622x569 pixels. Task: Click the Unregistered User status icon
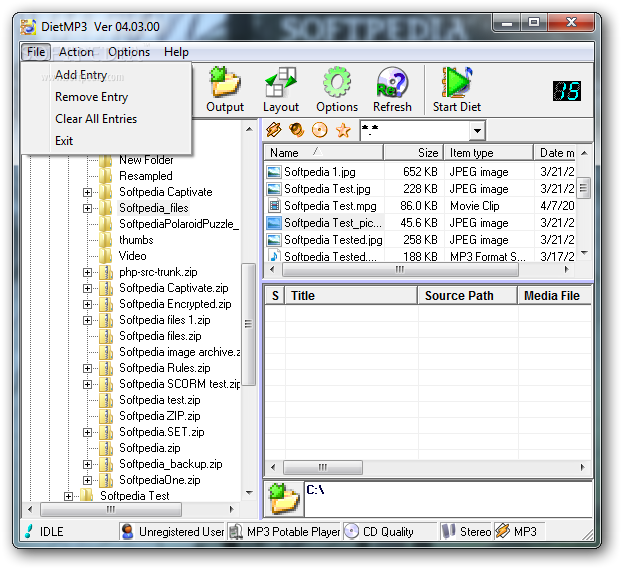(x=127, y=531)
